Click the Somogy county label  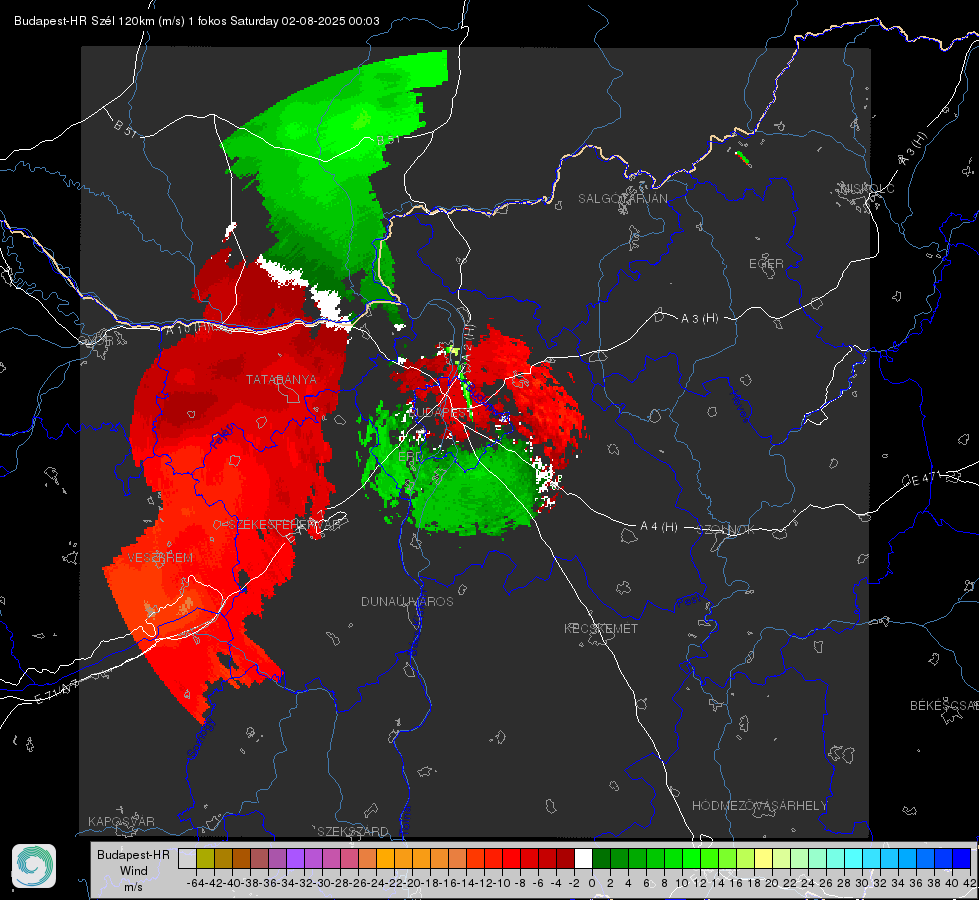(200, 739)
